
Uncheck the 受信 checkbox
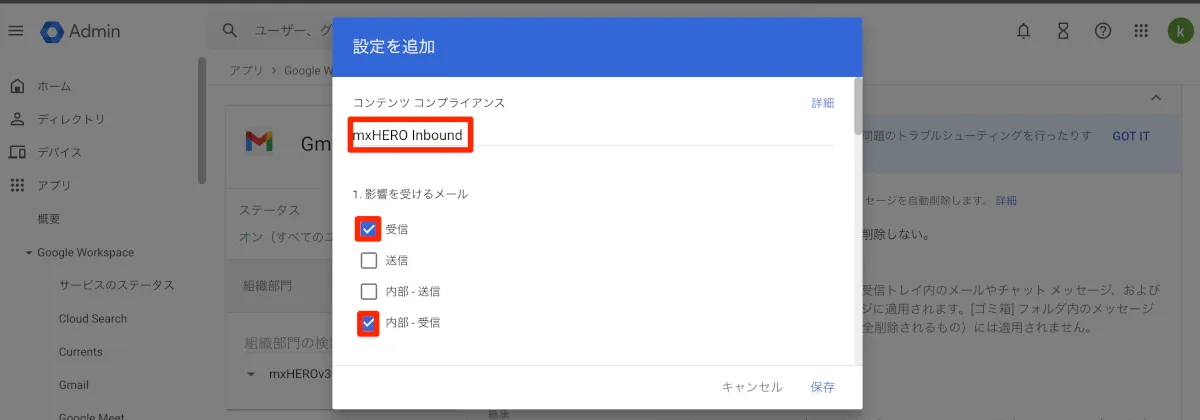pyautogui.click(x=369, y=230)
